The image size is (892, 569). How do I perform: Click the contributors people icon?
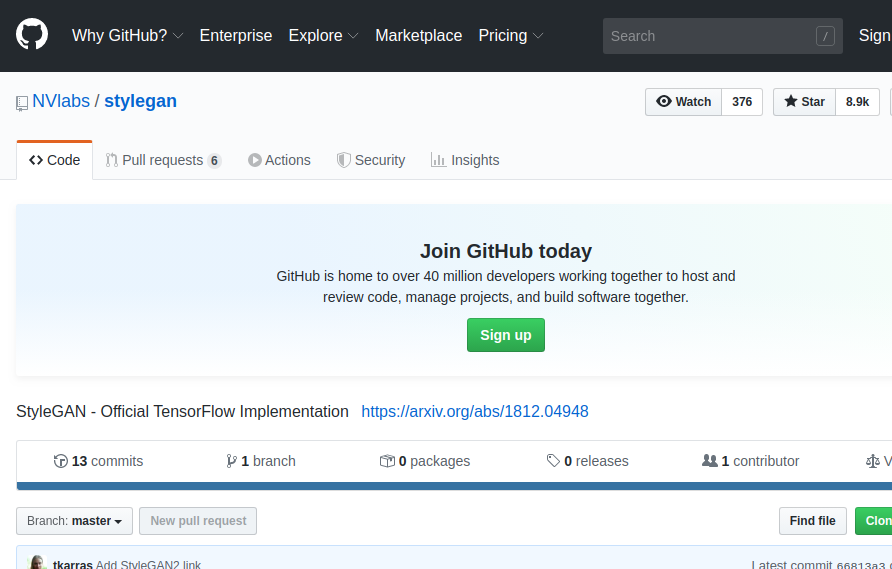(709, 460)
